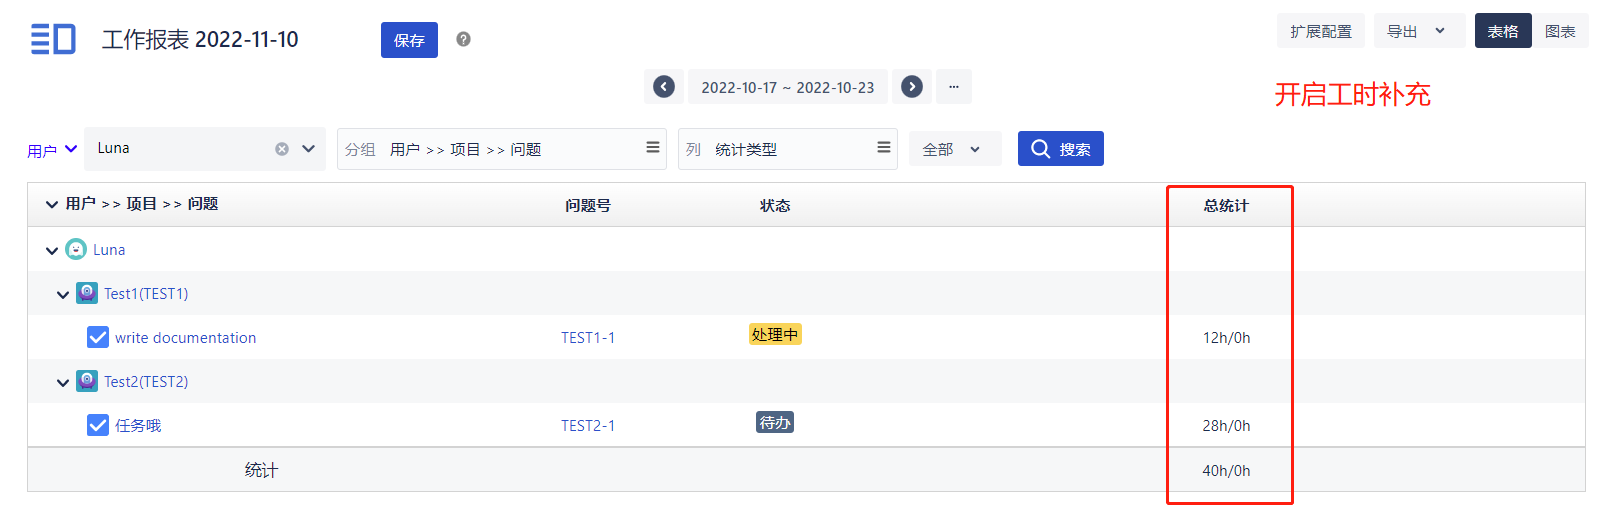The image size is (1600, 513).
Task: Open the column statistics type menu icon
Action: 884,148
